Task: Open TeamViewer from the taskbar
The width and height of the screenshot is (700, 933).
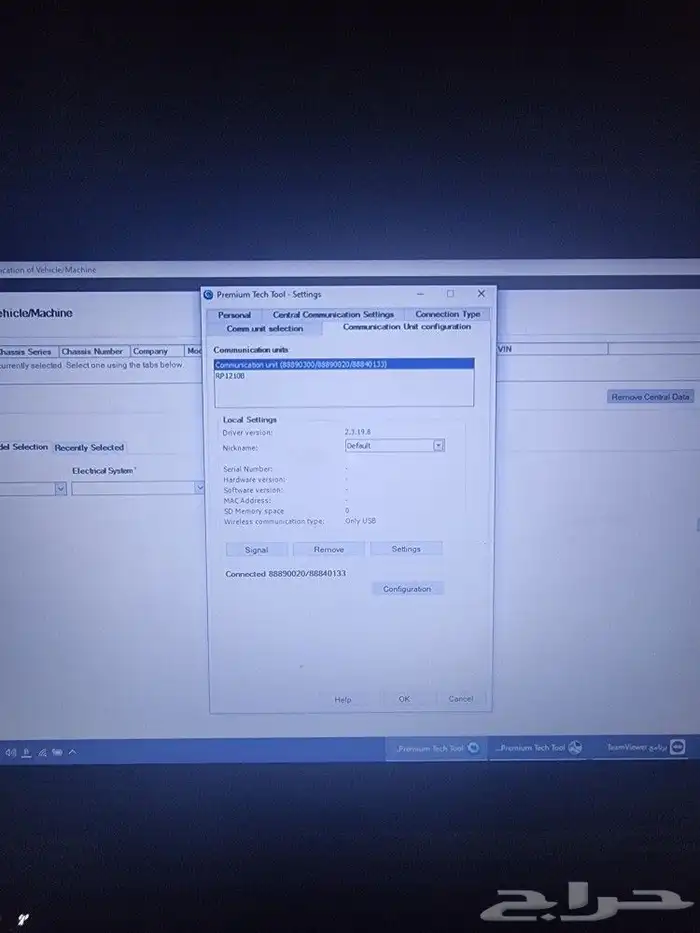Action: pos(646,747)
